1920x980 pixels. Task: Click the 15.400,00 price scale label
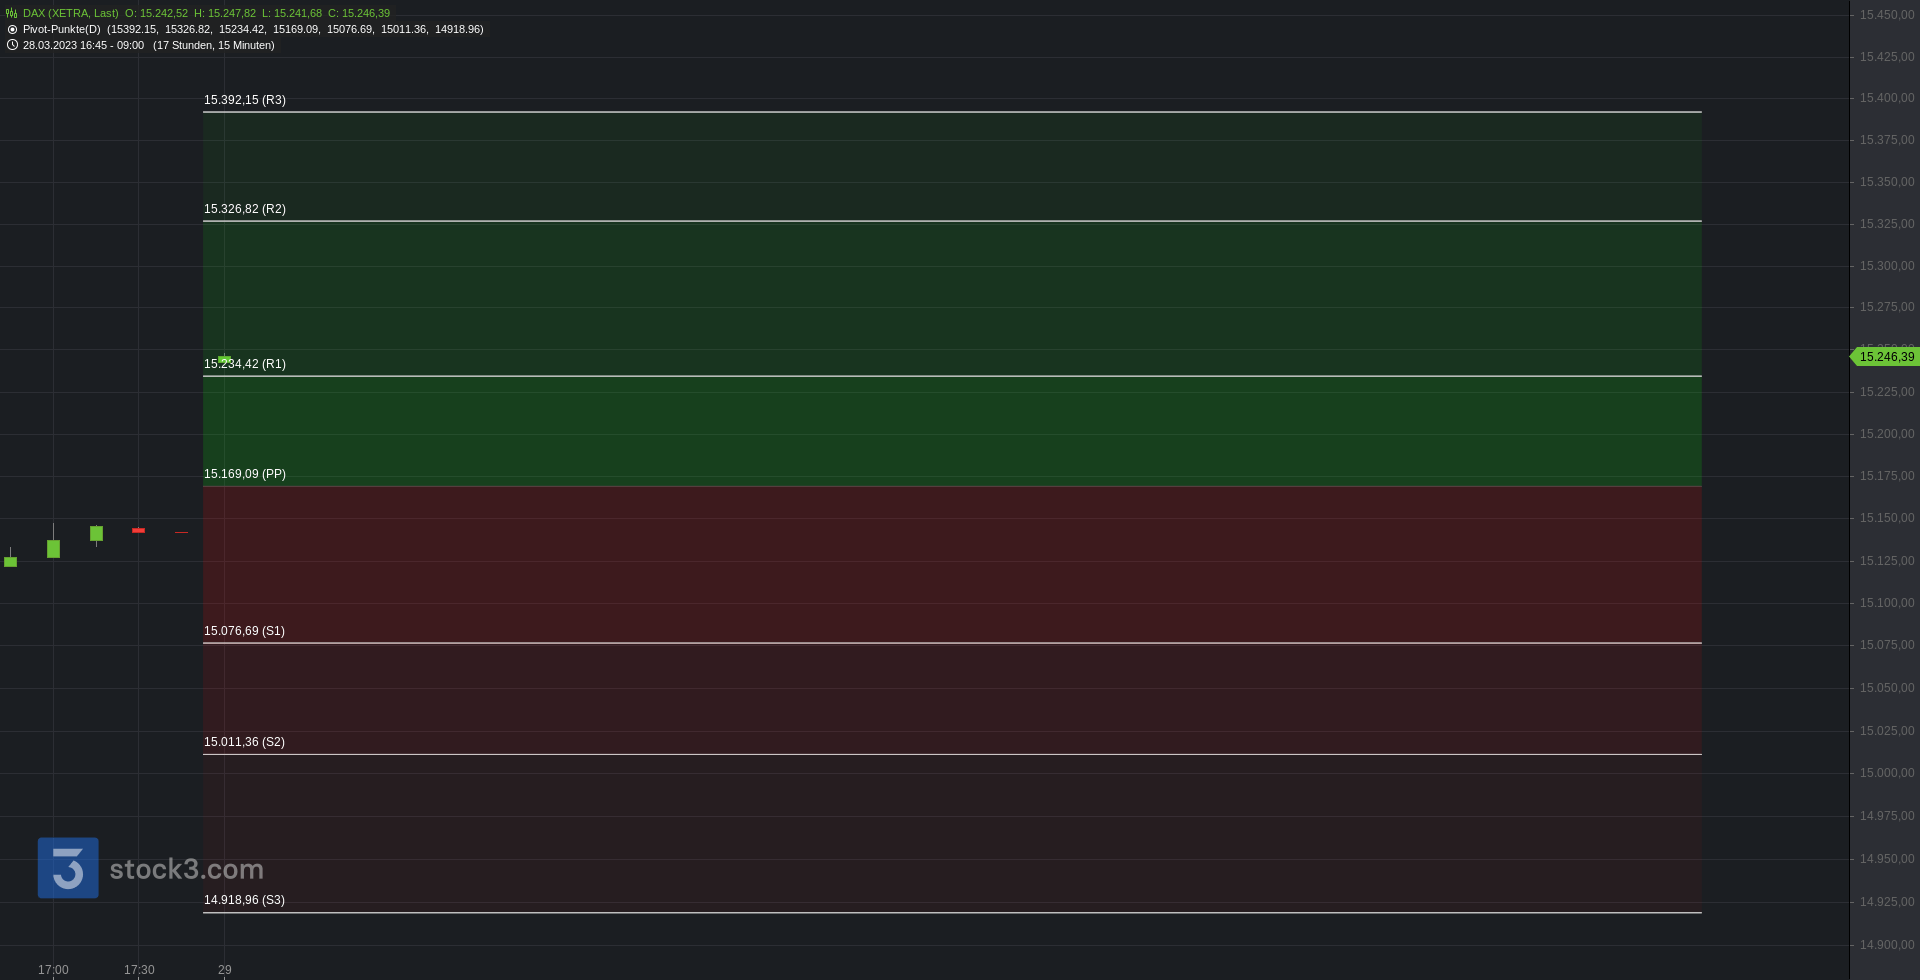coord(1887,98)
